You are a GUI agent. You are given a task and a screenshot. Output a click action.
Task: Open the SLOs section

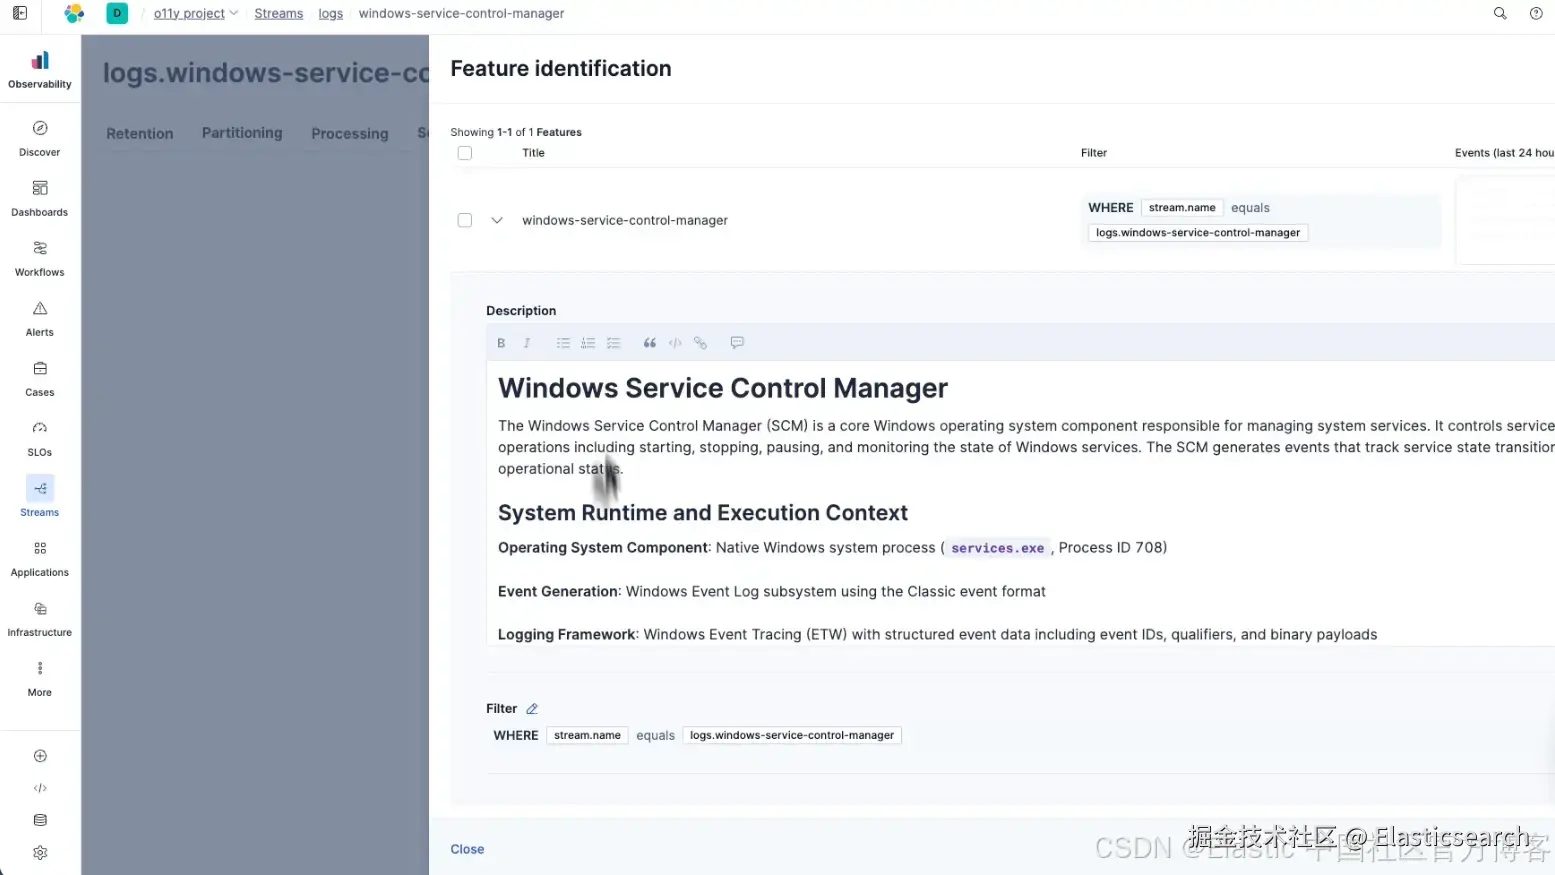pyautogui.click(x=40, y=438)
